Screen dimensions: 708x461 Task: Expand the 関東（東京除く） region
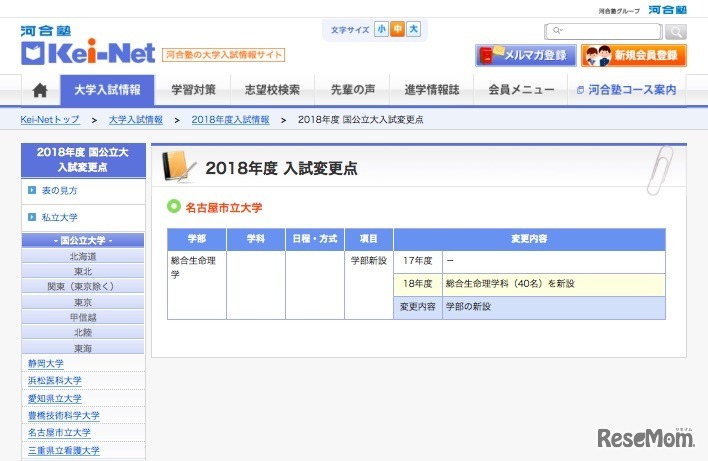pos(83,286)
